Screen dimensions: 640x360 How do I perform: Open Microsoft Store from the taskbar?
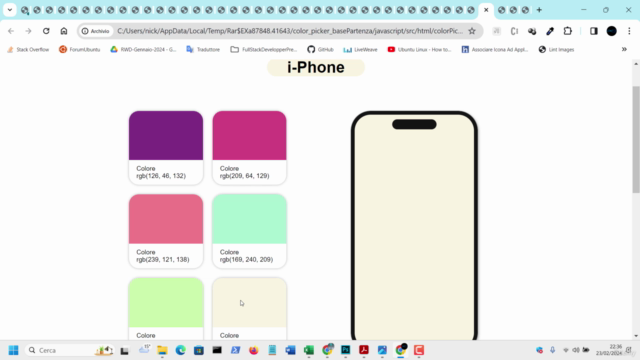(199, 350)
